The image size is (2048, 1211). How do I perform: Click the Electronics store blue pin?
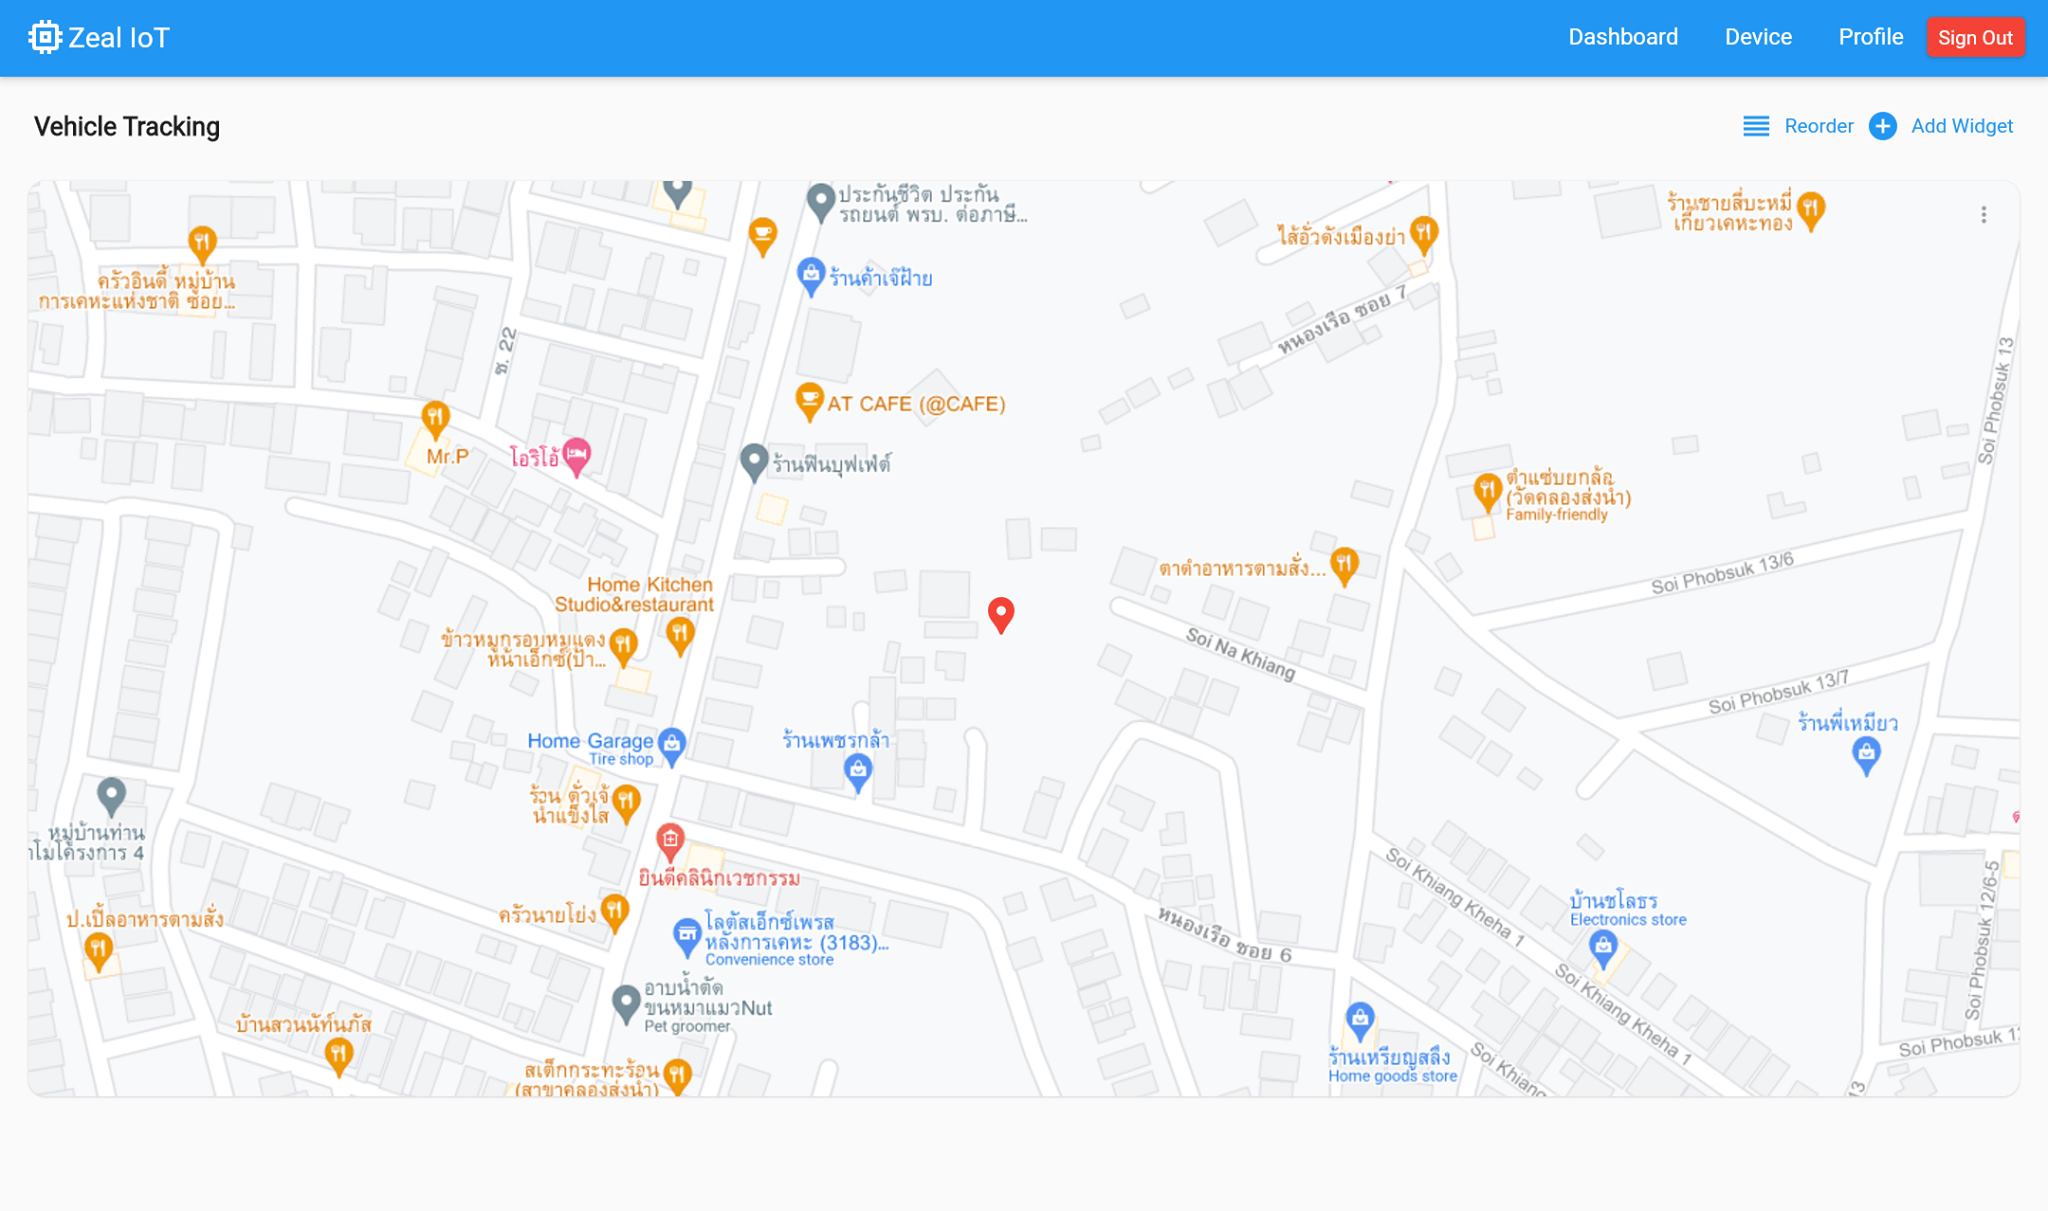1603,946
